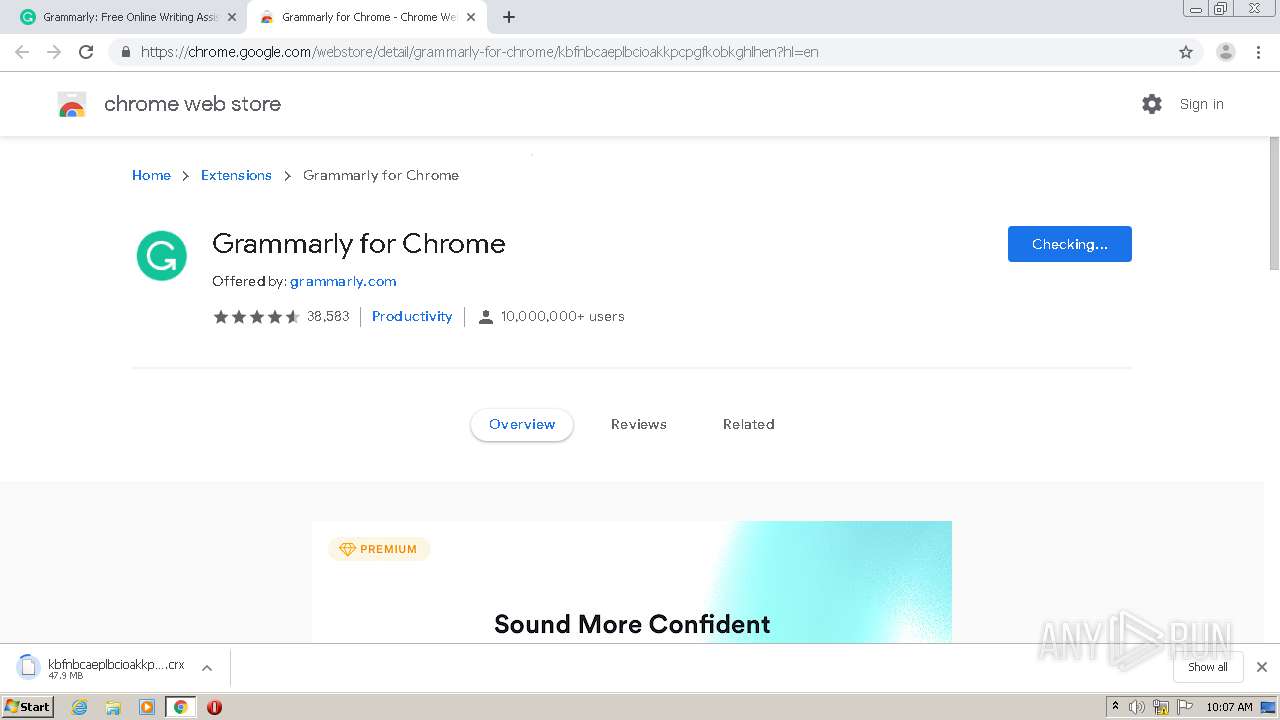1280x720 pixels.
Task: Open web store settings gear
Action: click(x=1152, y=104)
